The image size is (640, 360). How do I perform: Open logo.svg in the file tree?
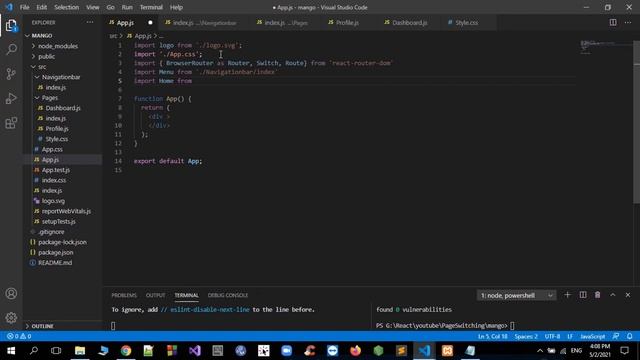(53, 201)
